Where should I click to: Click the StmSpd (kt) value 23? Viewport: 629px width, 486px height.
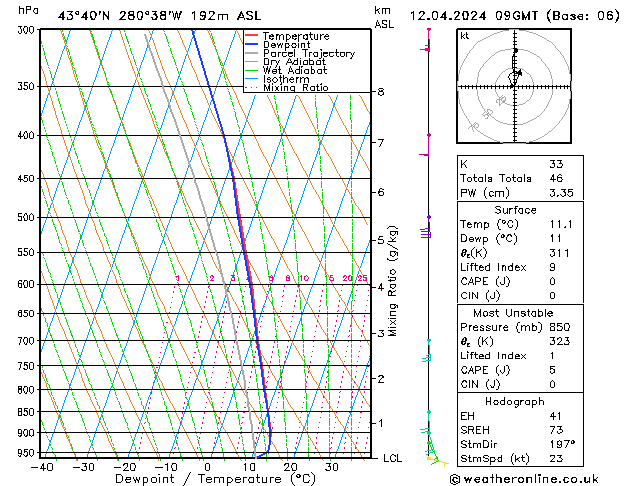[556, 458]
